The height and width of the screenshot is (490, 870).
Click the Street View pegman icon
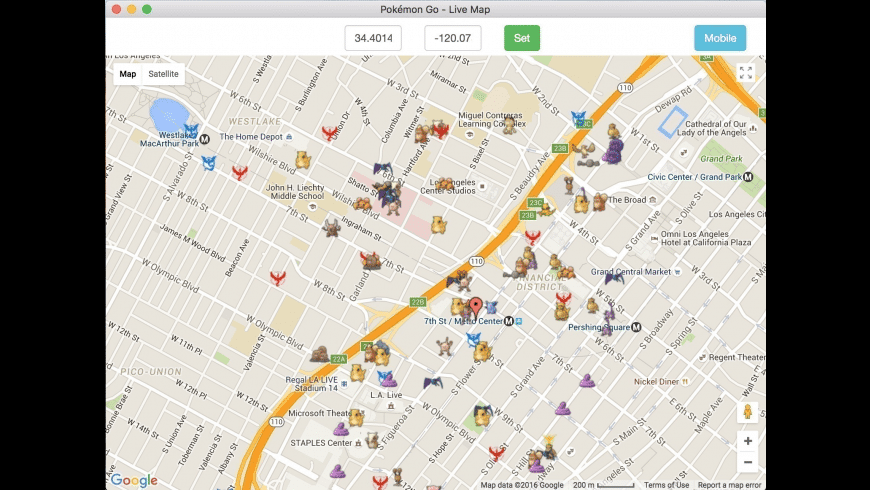747,412
